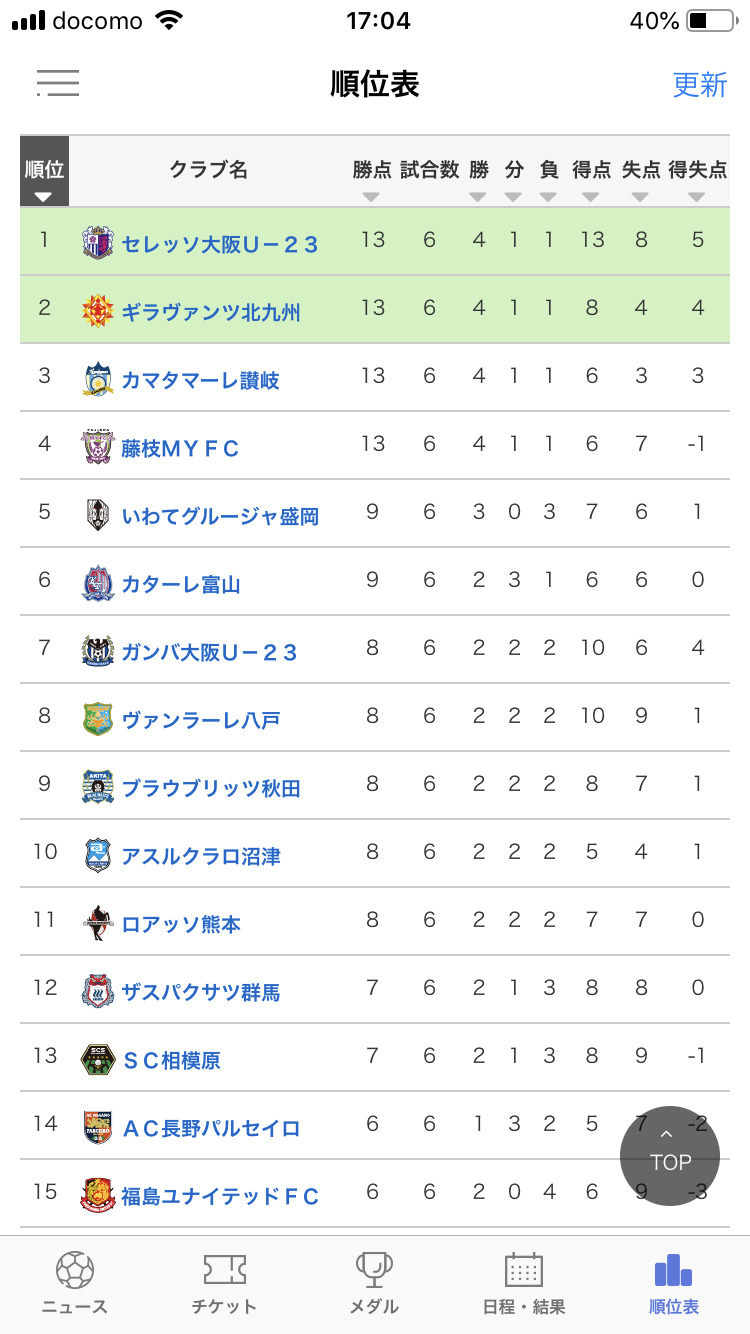Open the いわてグルージャ盛岡 team link
The height and width of the screenshot is (1334, 750).
220,516
